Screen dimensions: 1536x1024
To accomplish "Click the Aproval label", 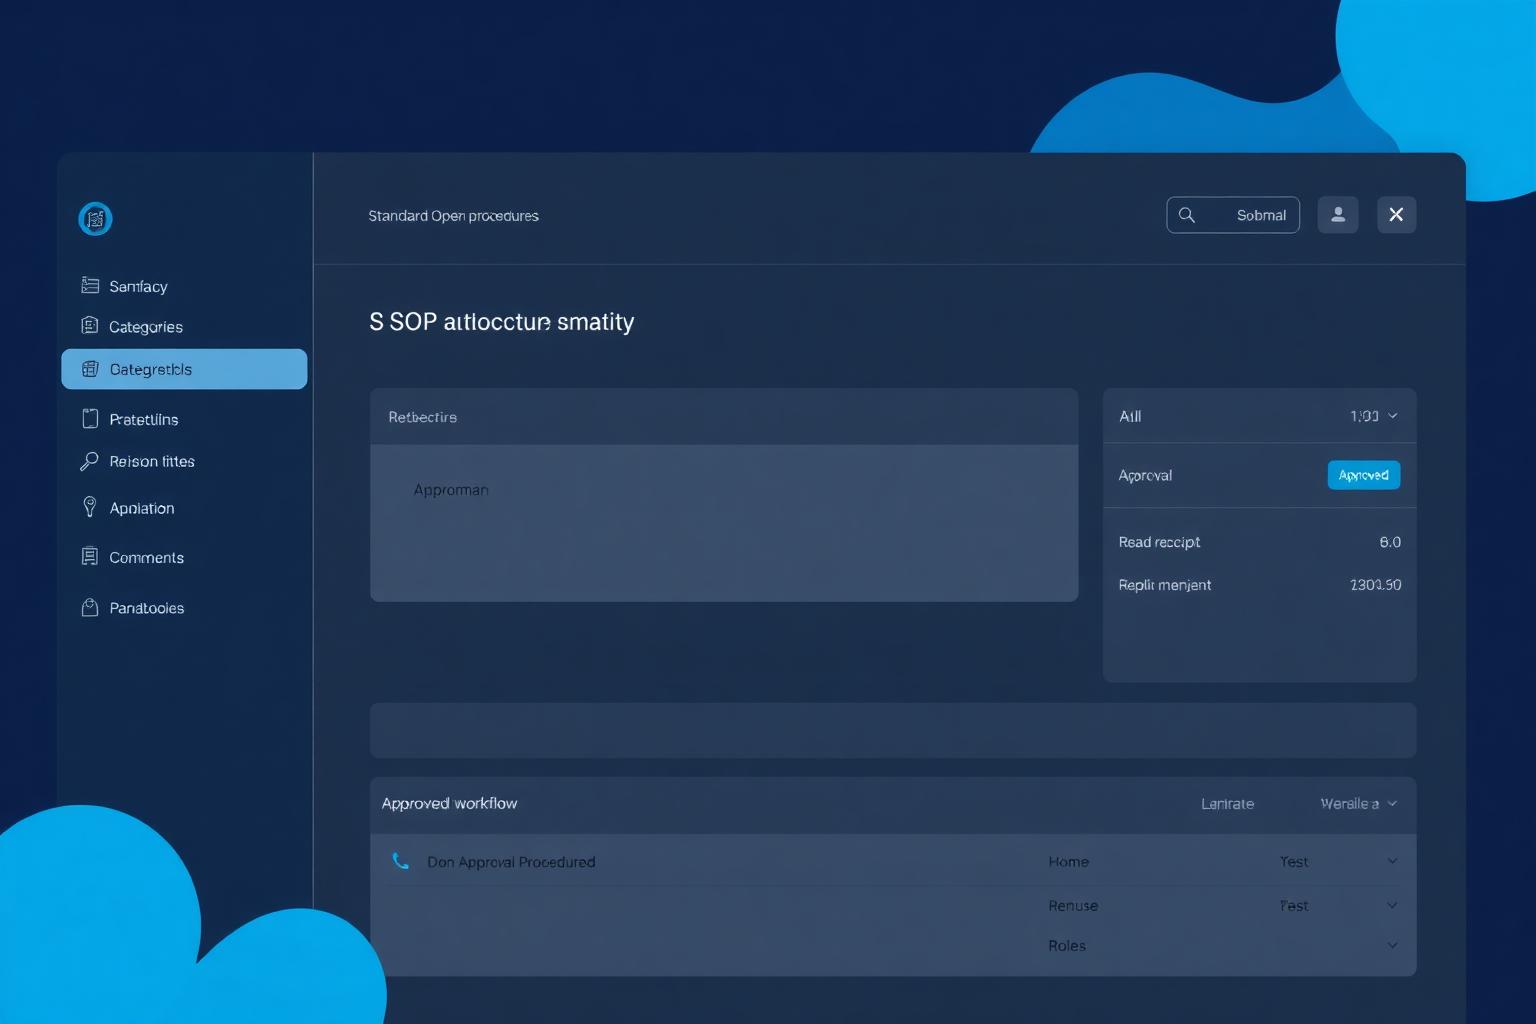I will click(1145, 476).
